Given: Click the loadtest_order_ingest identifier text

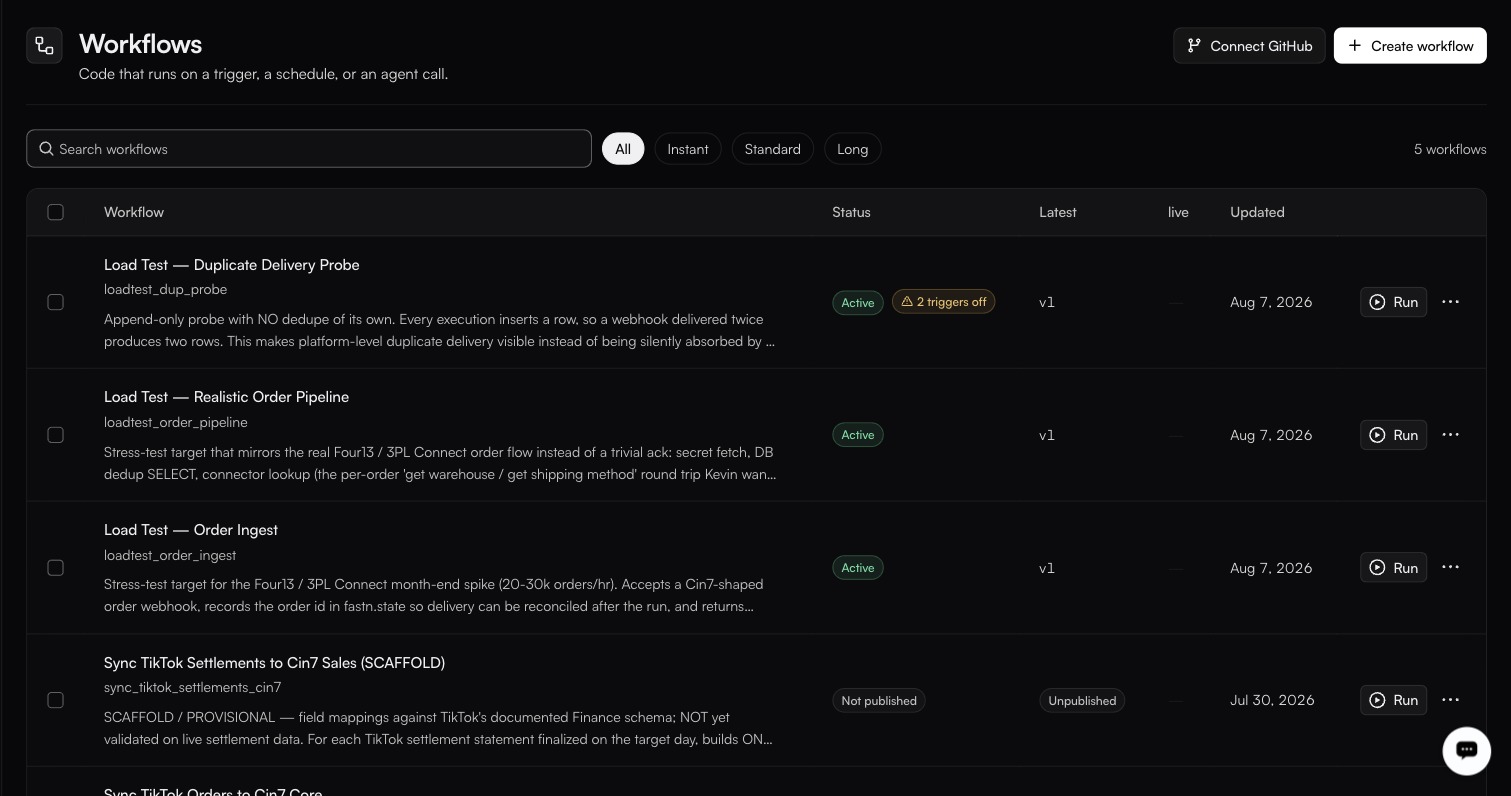Looking at the screenshot, I should tap(170, 555).
